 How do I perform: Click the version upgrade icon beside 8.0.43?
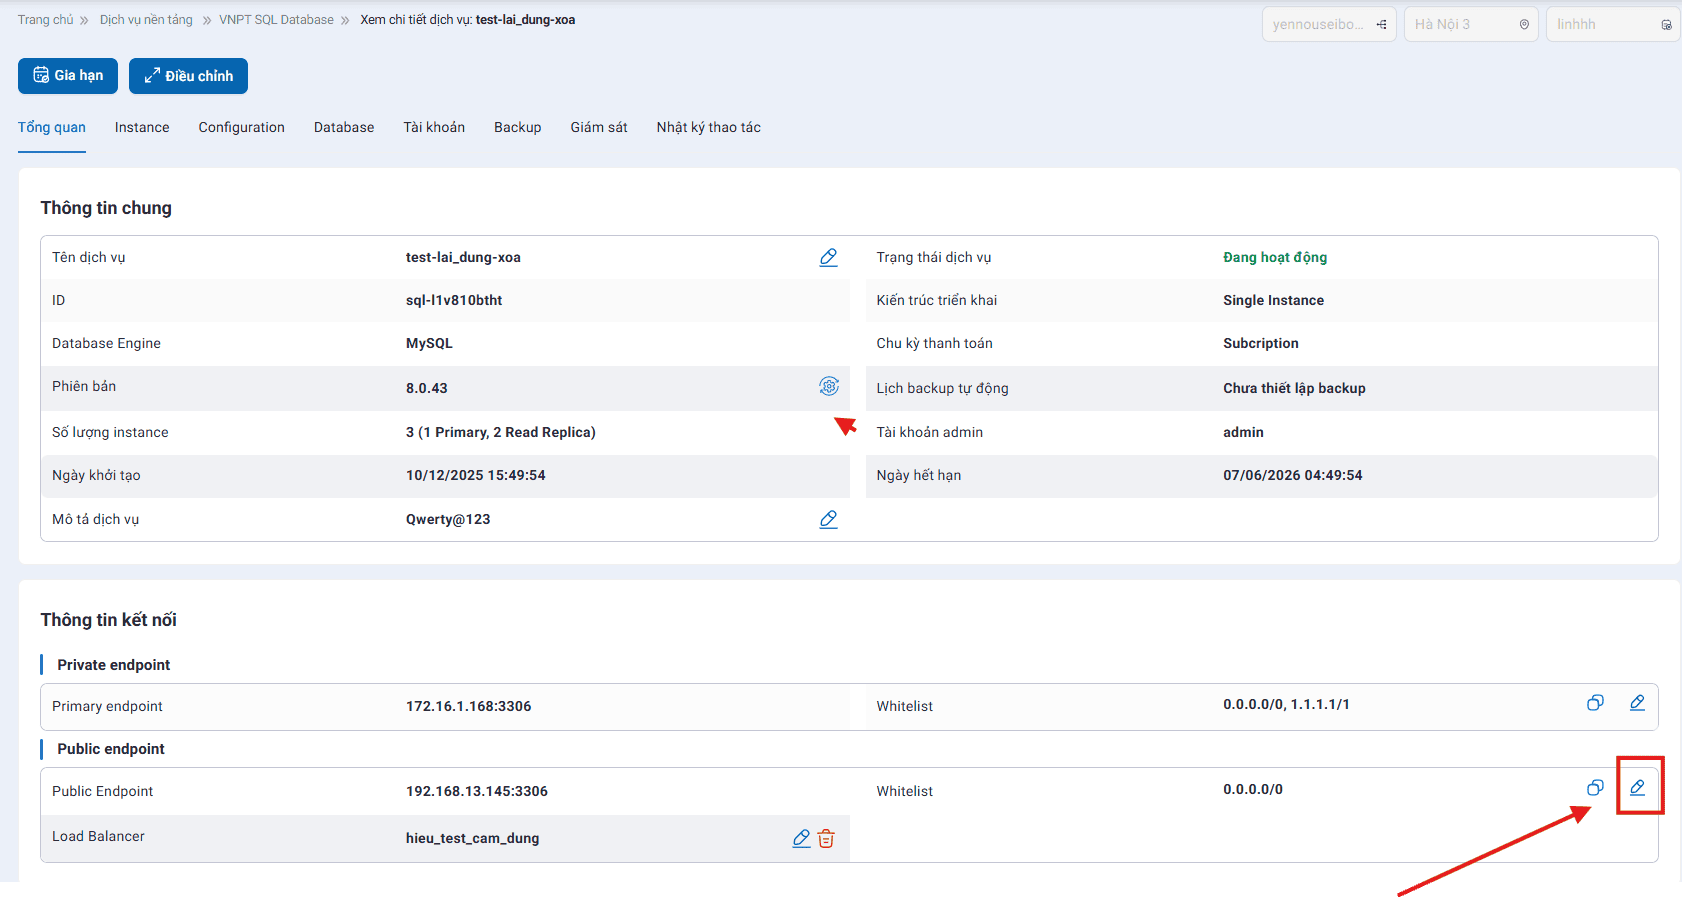tap(828, 386)
